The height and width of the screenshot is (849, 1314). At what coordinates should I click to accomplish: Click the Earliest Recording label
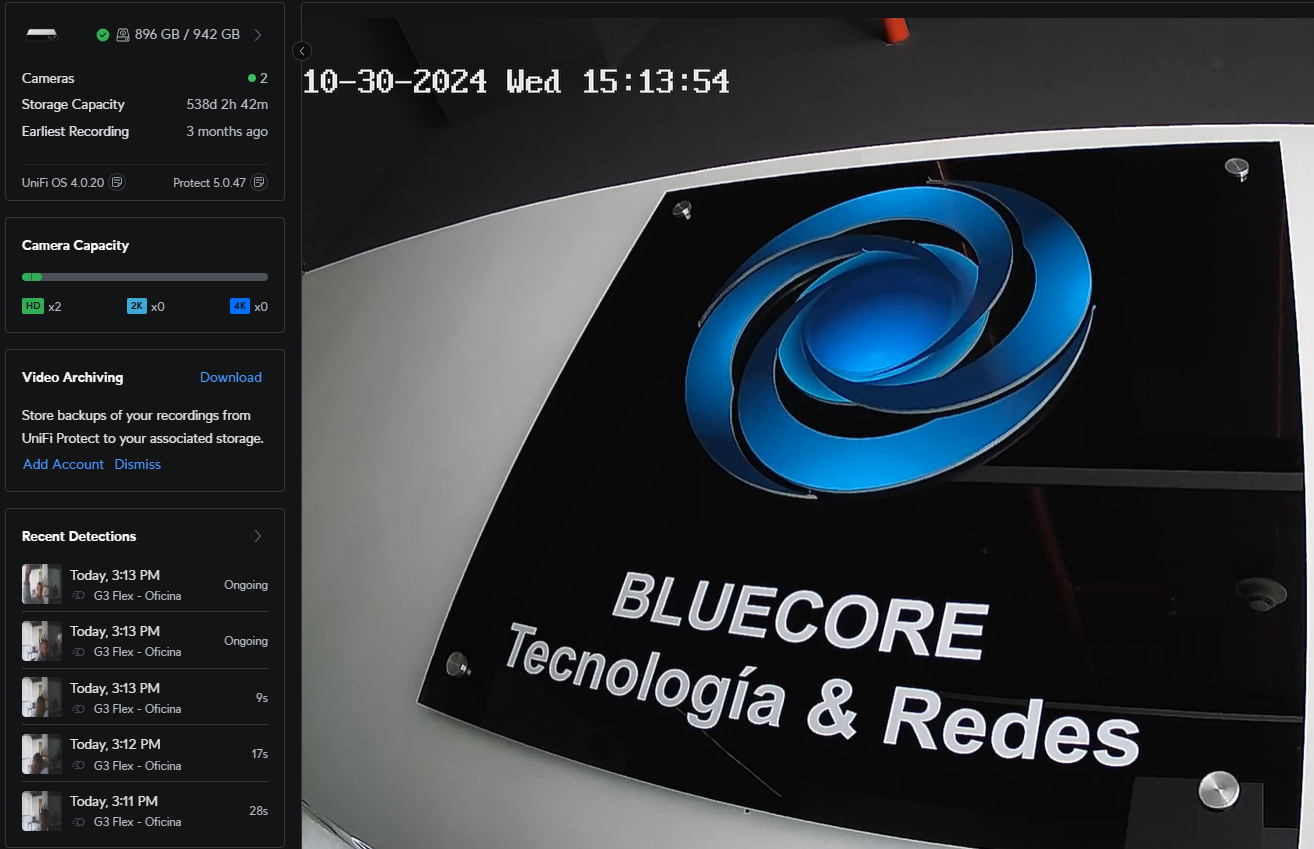tap(75, 132)
